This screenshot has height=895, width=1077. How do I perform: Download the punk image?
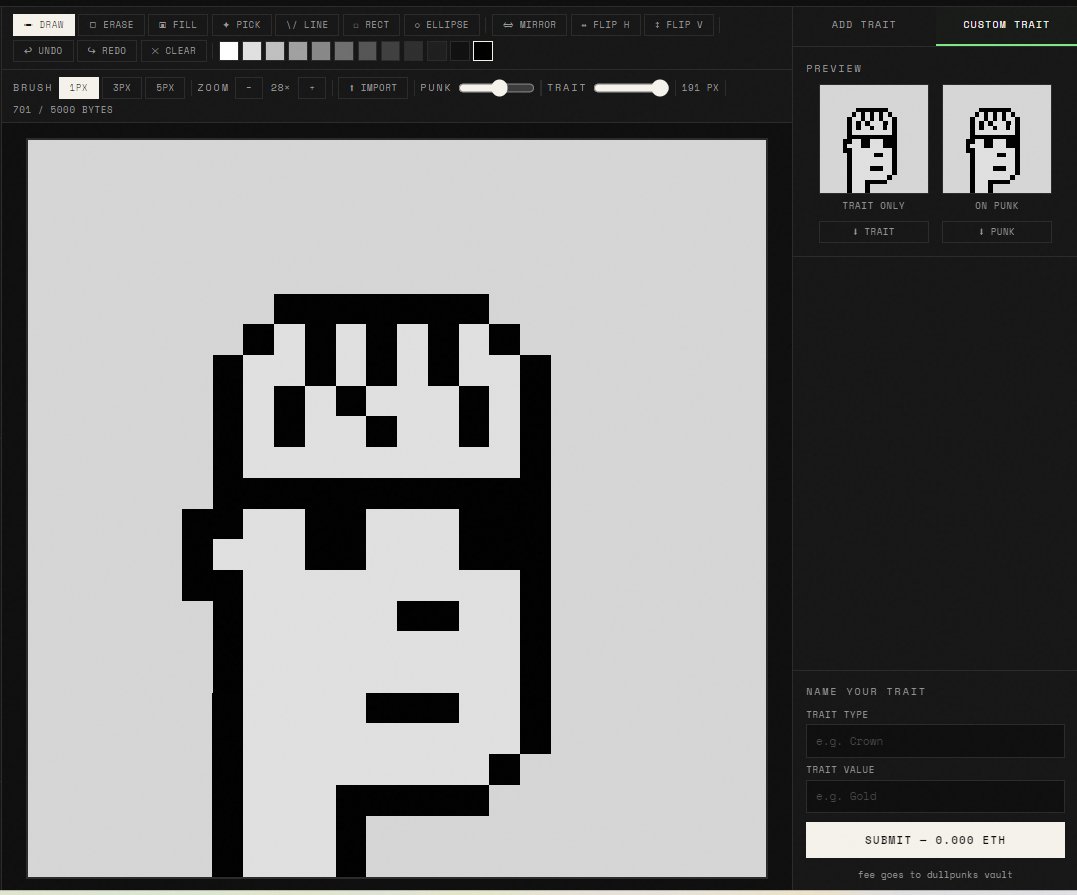coord(997,231)
